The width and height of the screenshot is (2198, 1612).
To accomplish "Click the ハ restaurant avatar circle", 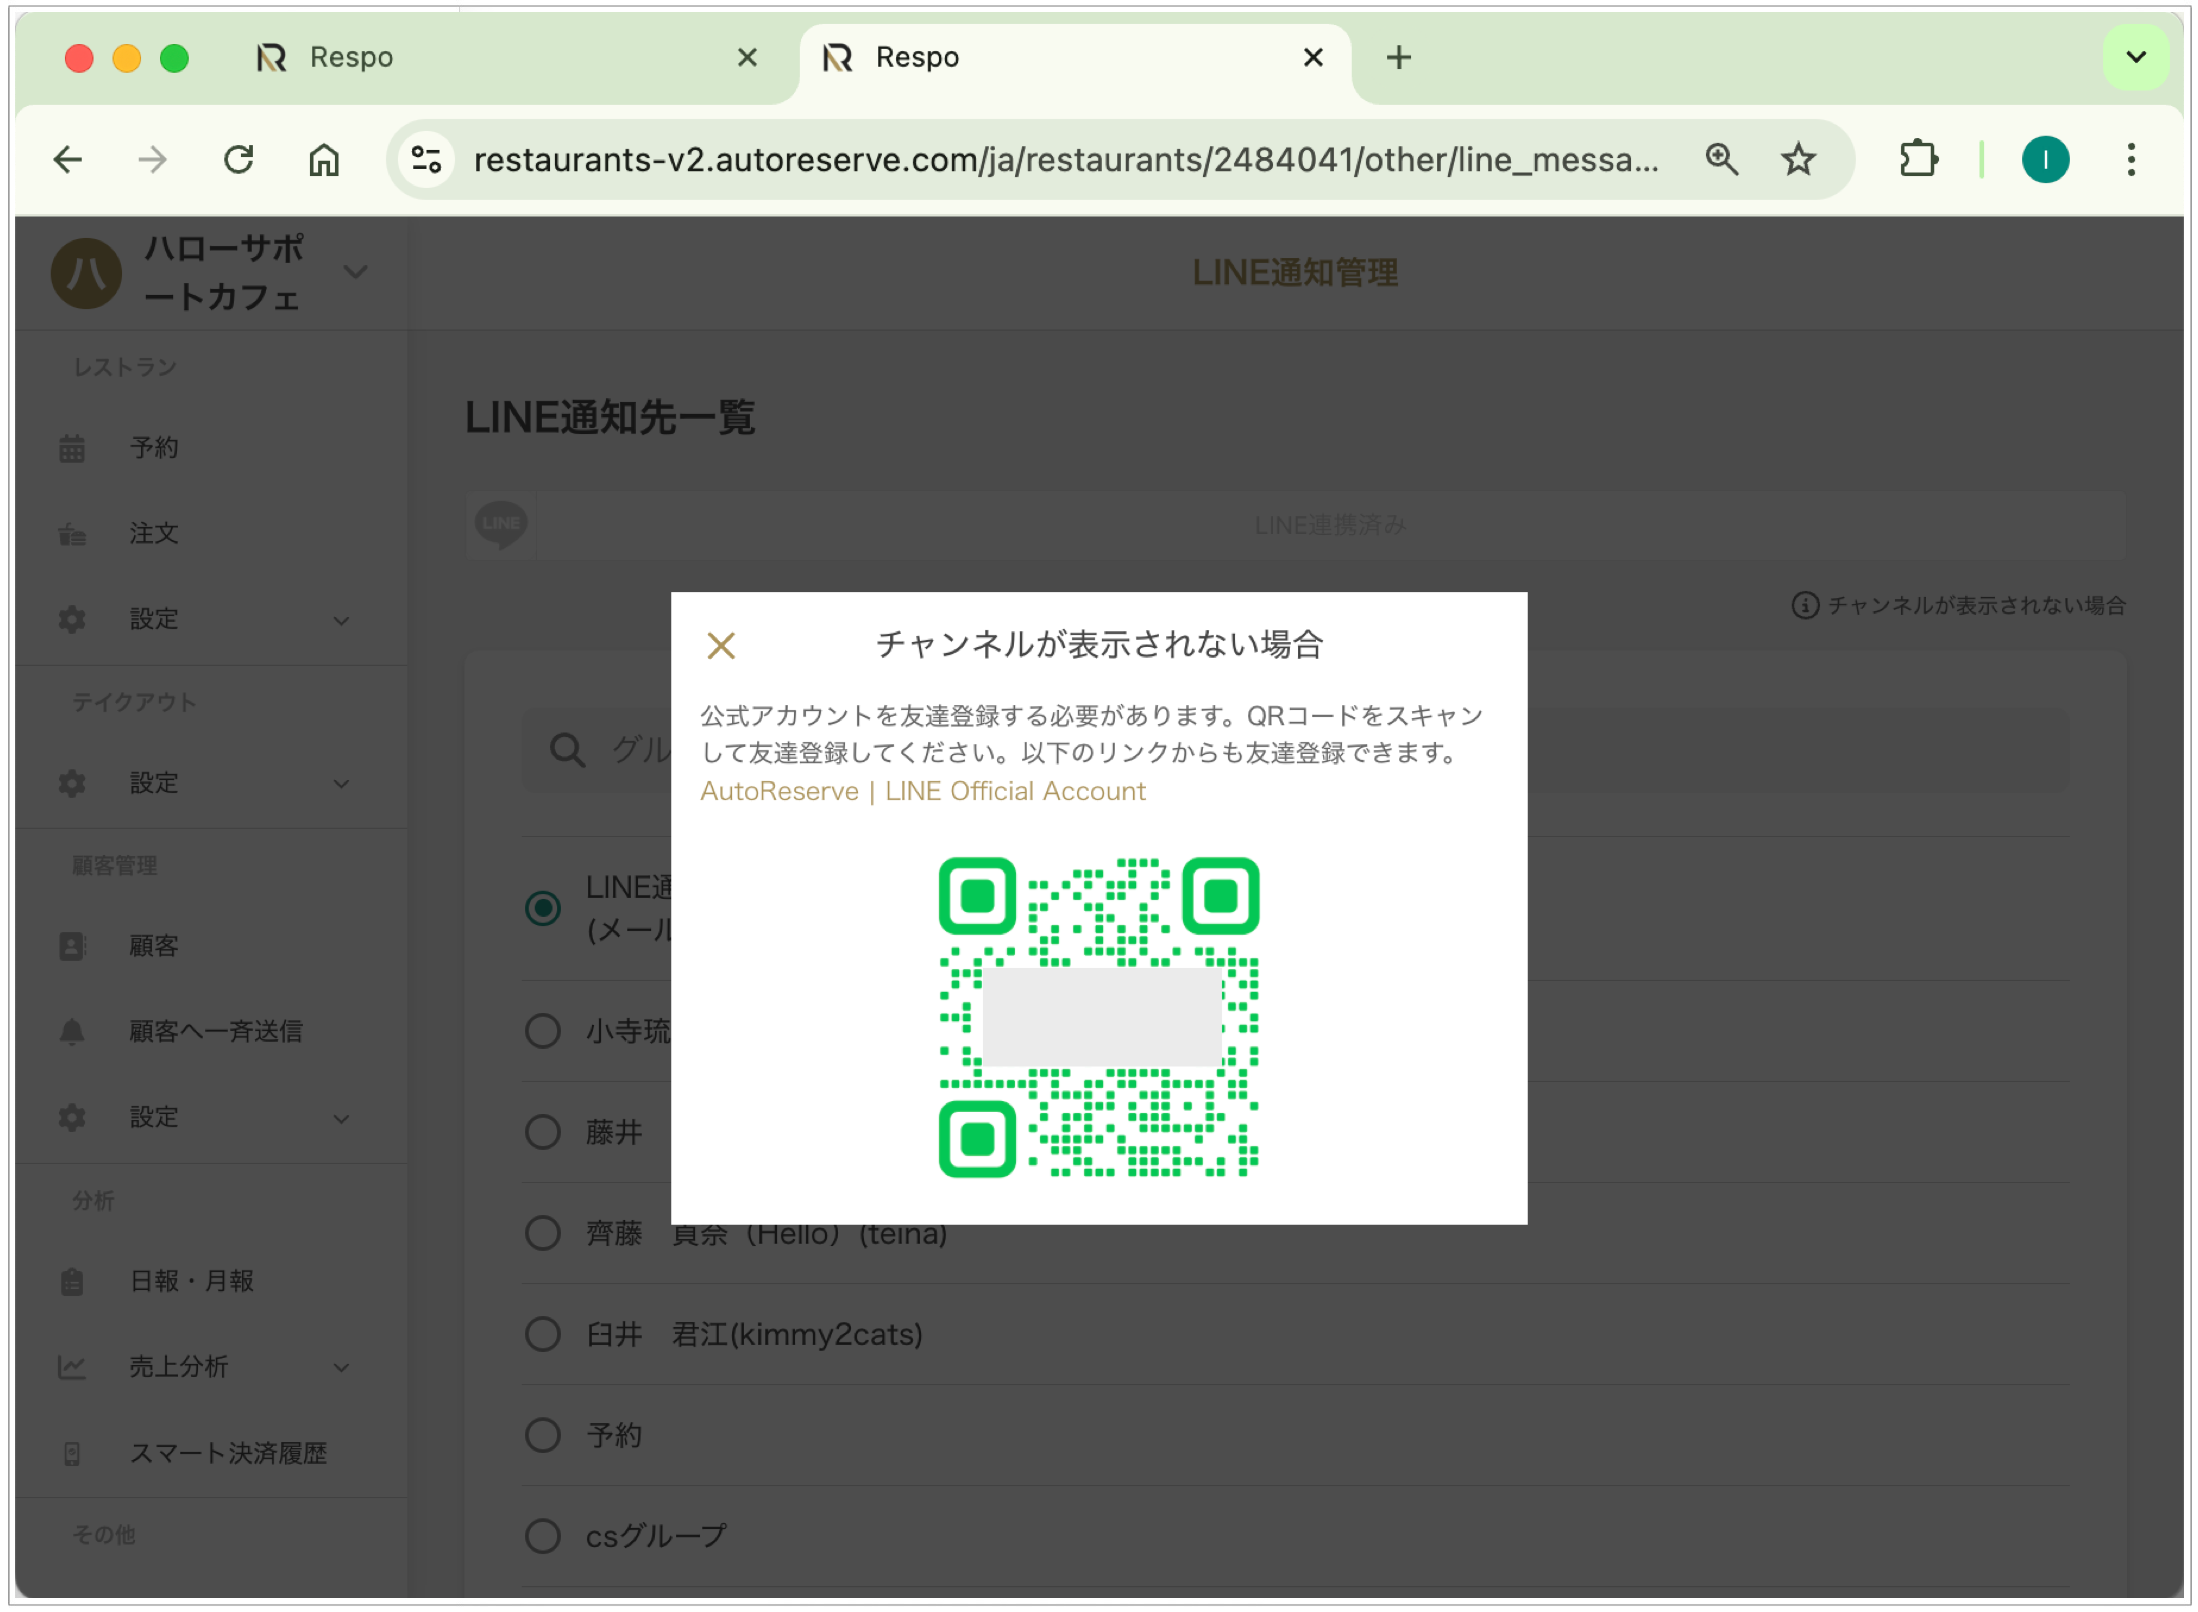I will pos(86,272).
